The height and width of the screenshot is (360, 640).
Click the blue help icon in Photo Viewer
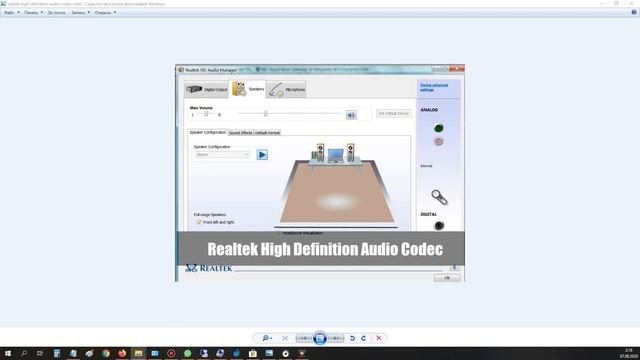634,12
